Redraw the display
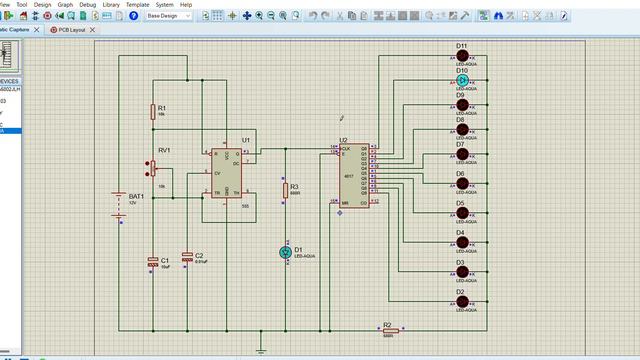 (x=205, y=16)
